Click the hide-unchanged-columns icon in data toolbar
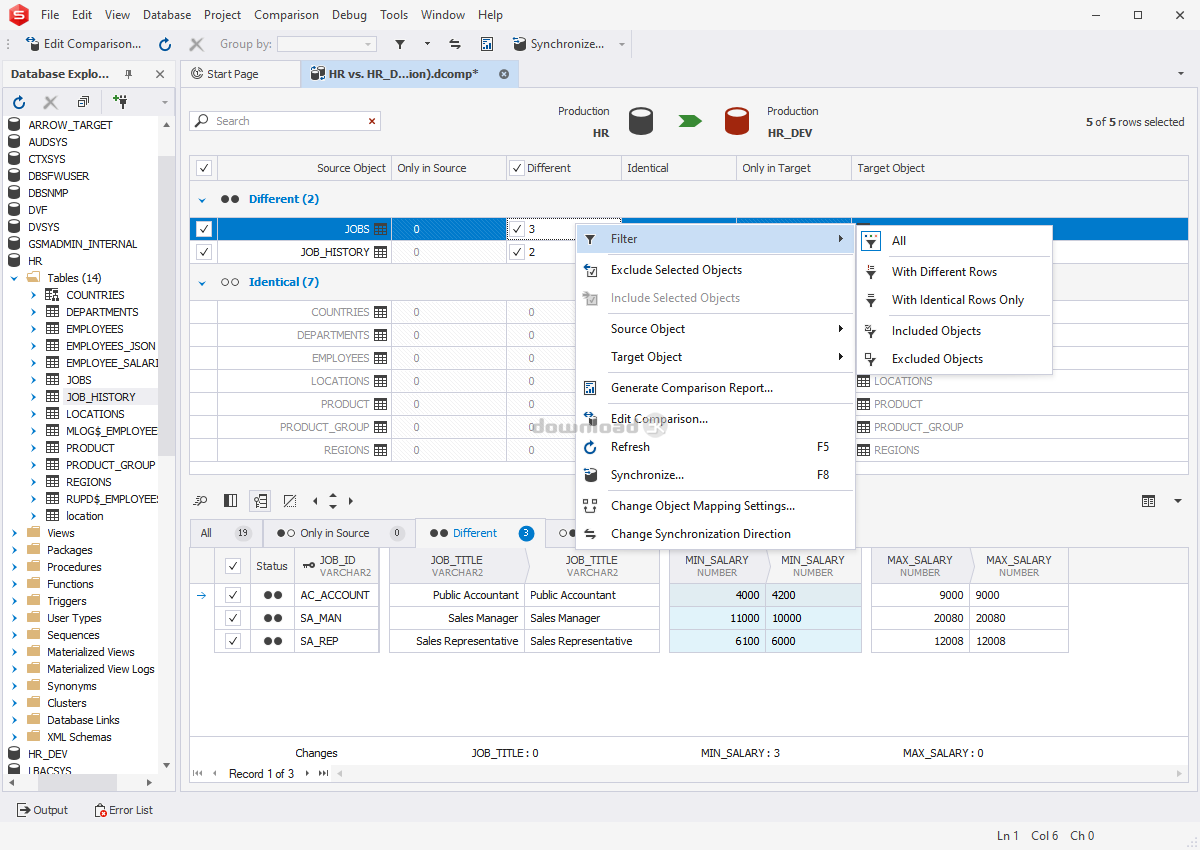 [290, 501]
